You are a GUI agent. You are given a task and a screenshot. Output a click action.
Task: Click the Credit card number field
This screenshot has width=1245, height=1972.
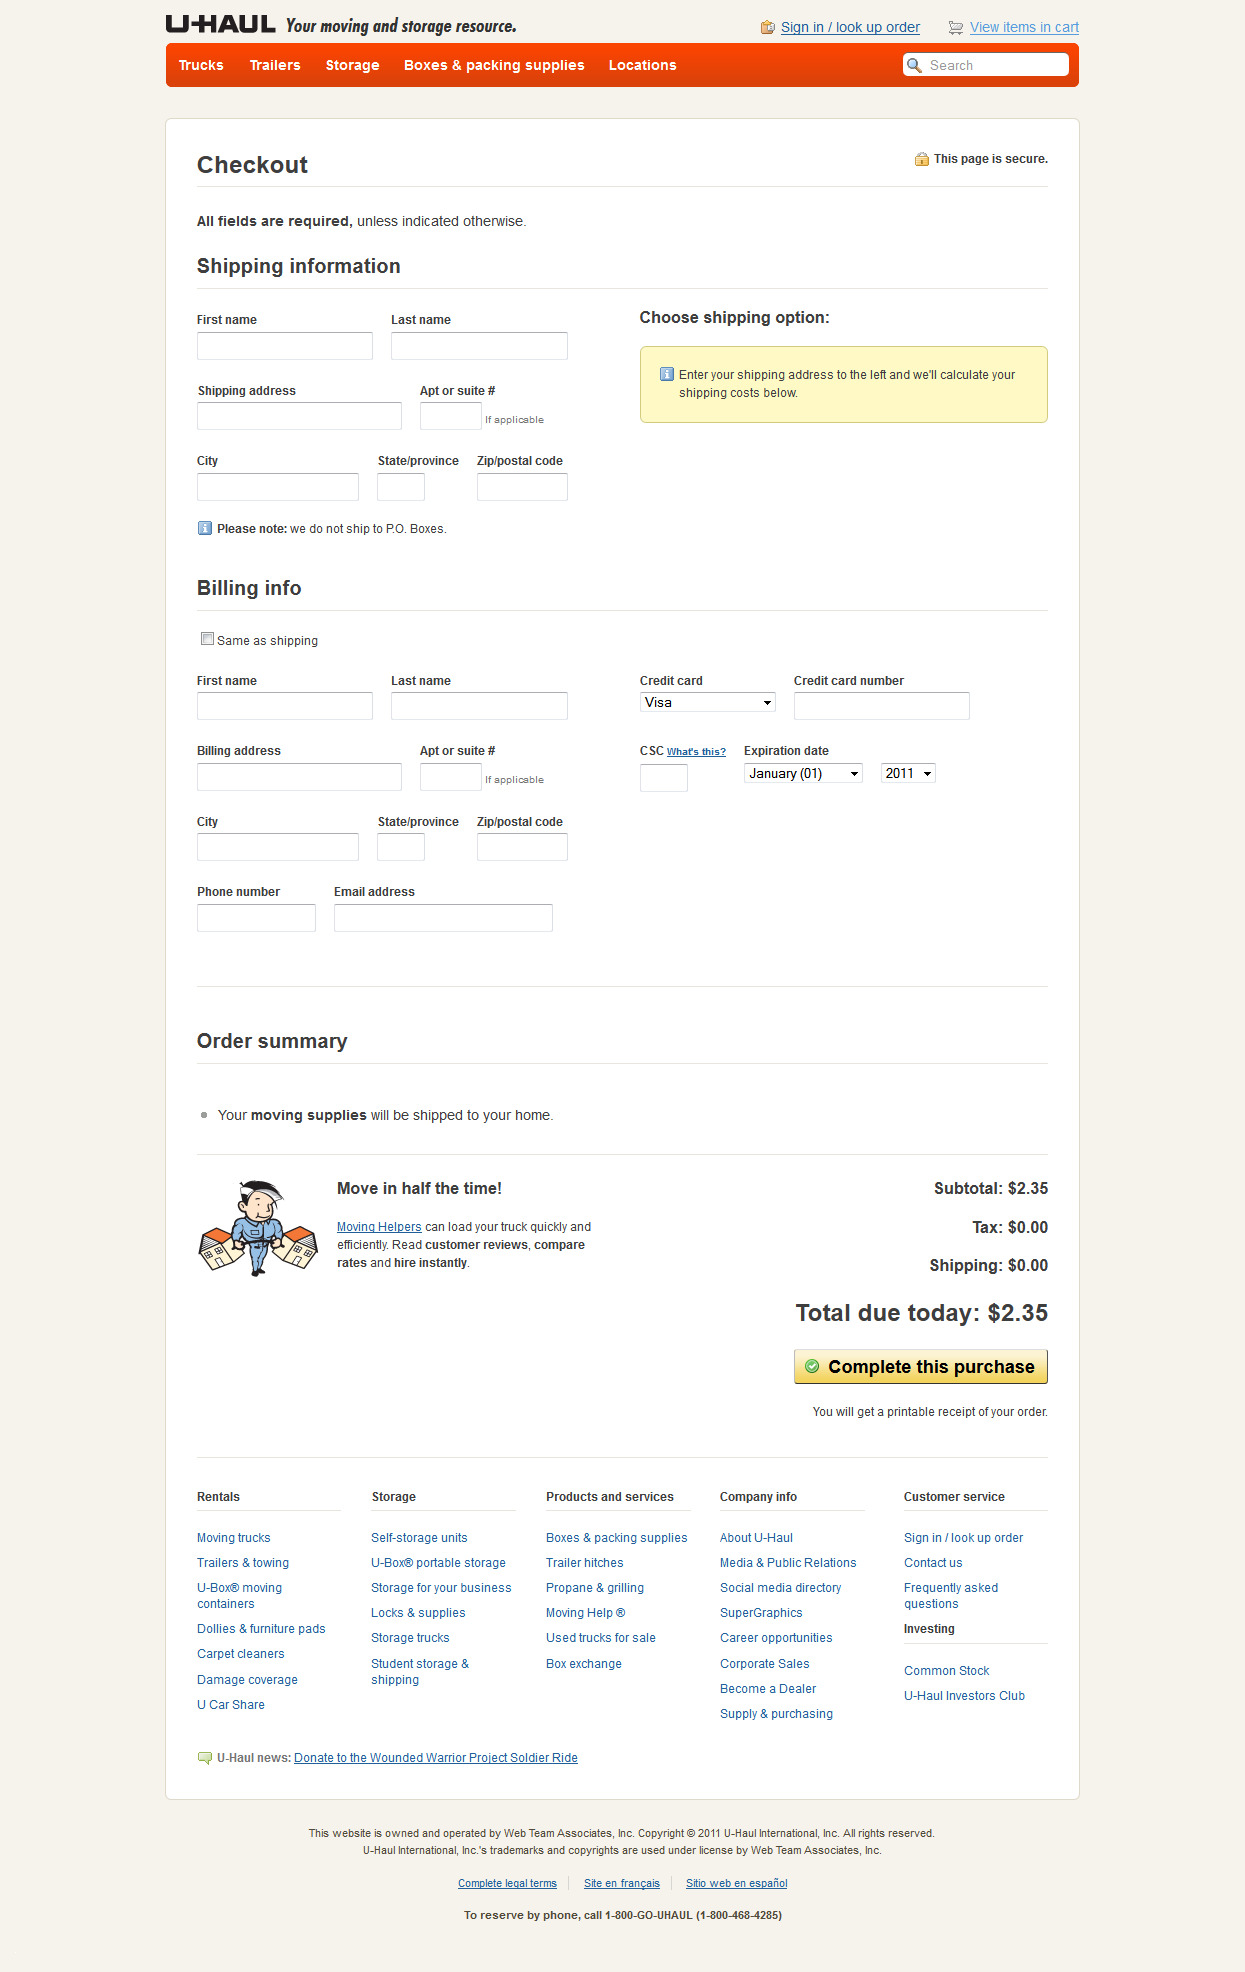[882, 706]
